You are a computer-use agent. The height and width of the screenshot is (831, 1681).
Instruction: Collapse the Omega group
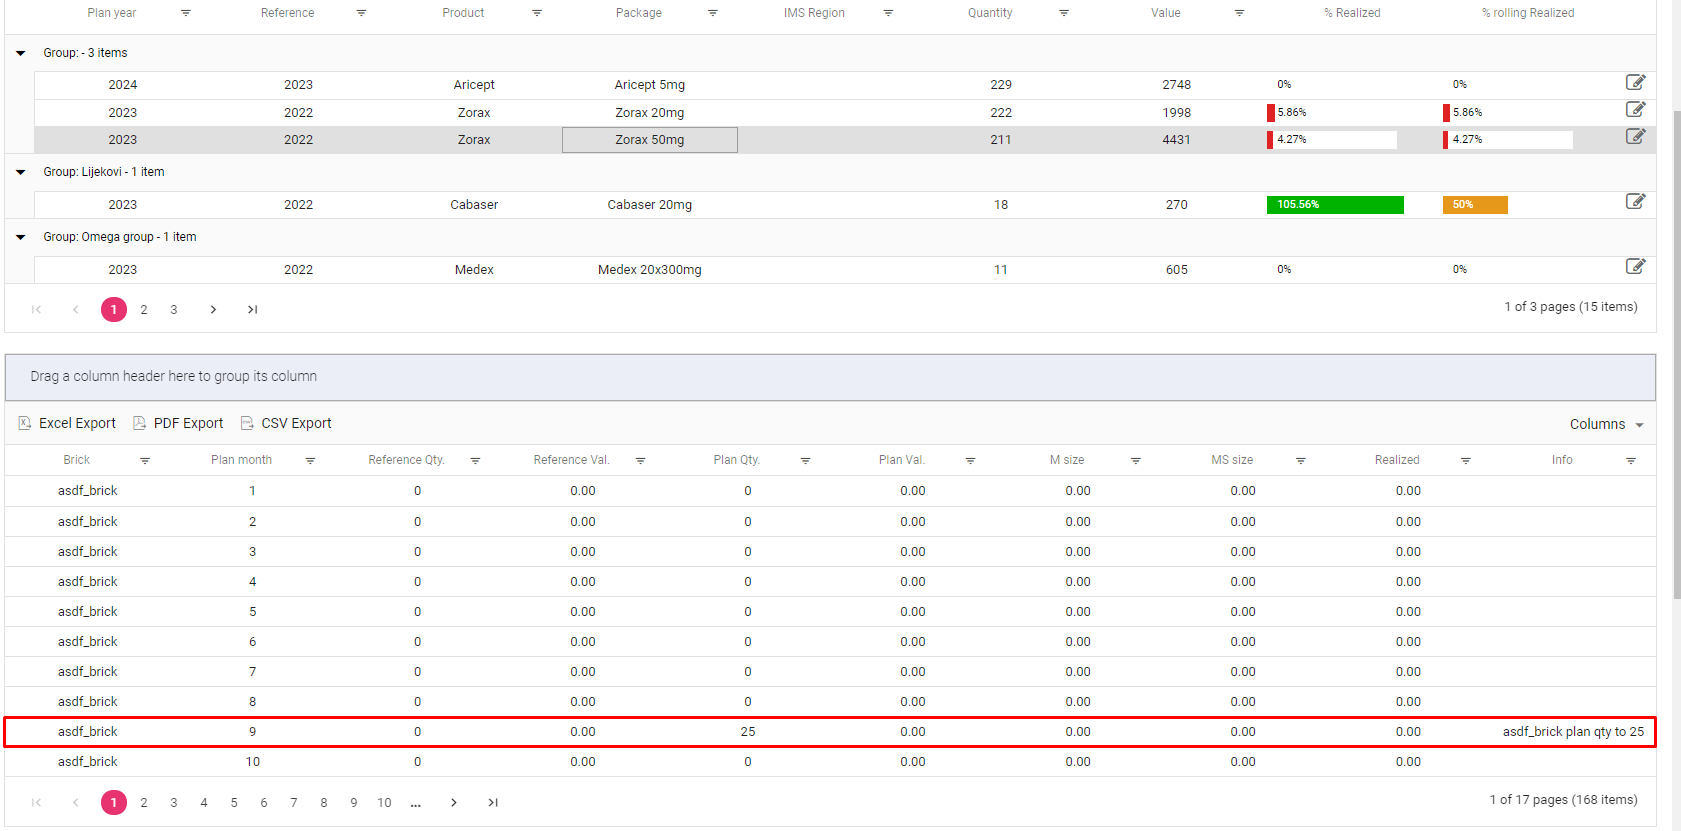tap(21, 237)
